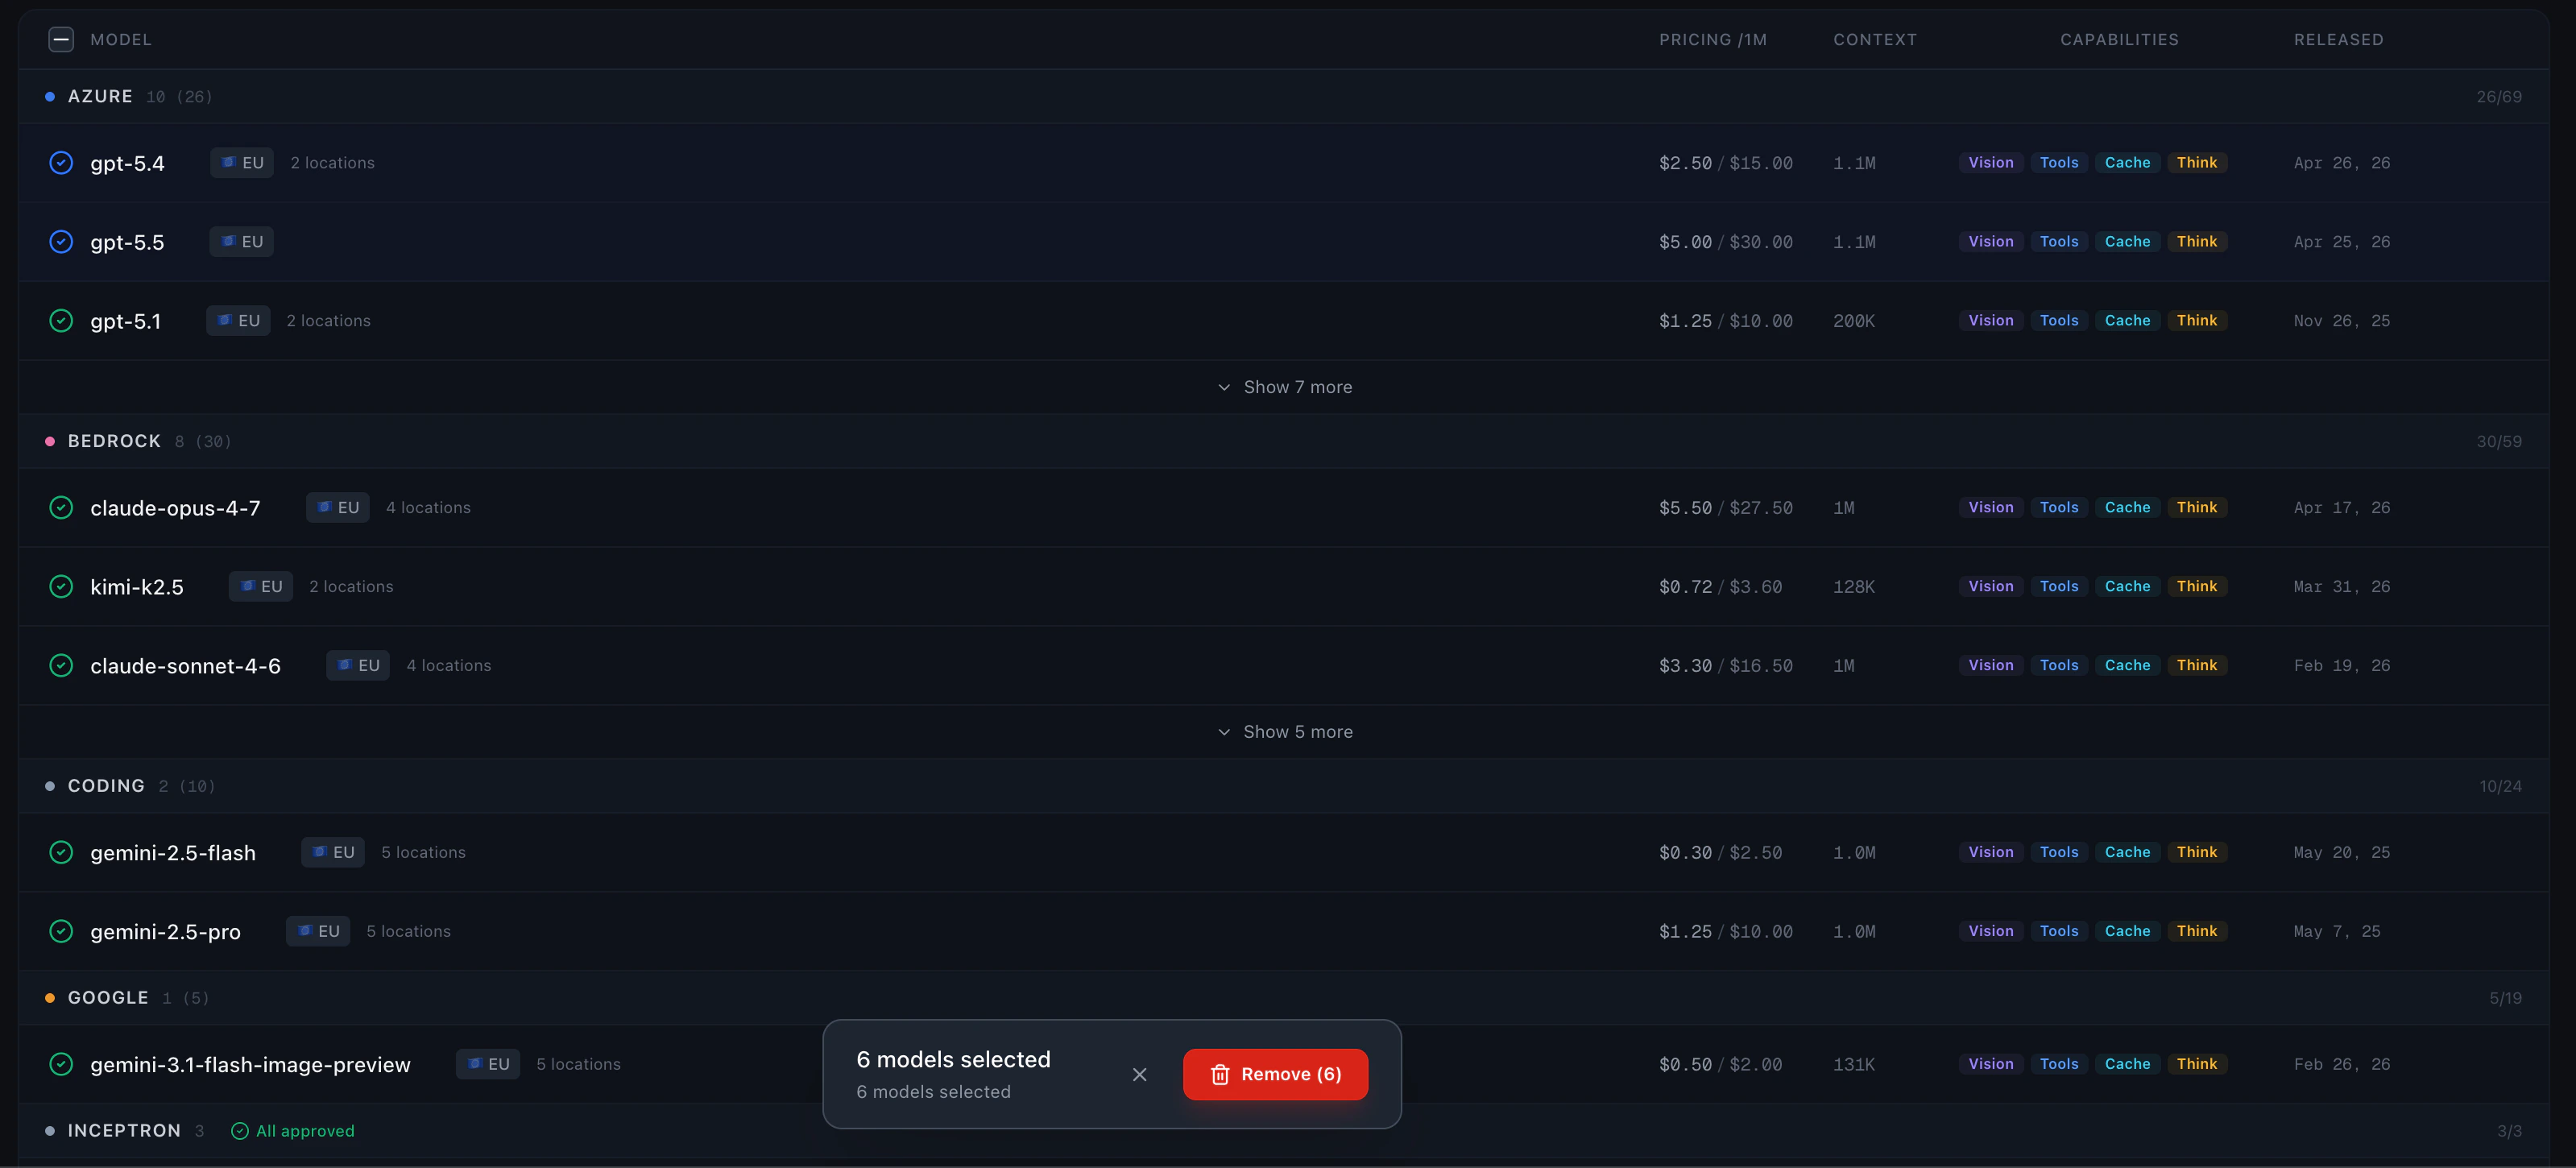Click the All approved check icon for Inceptron
Screen dimensions: 2576x1168
[x=240, y=1131]
